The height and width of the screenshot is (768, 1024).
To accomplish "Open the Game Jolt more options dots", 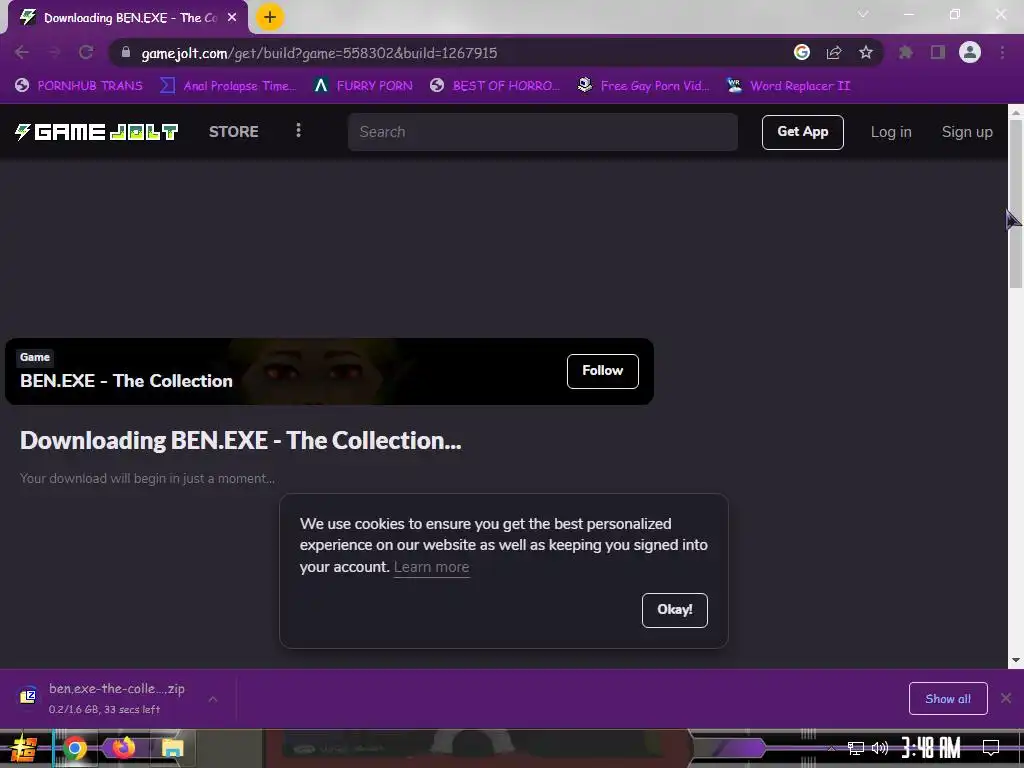I will (298, 131).
